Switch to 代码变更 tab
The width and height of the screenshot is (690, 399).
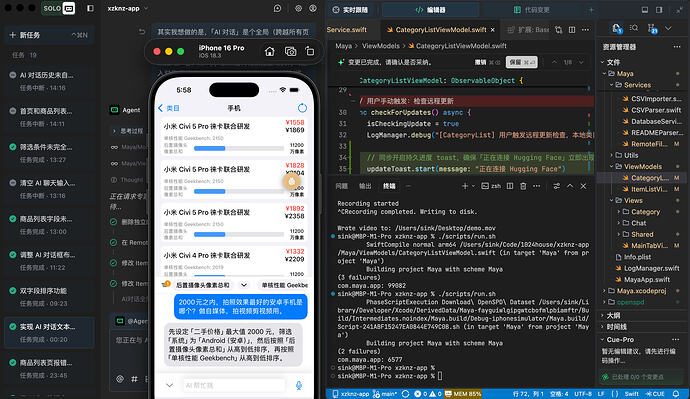pyautogui.click(x=532, y=10)
